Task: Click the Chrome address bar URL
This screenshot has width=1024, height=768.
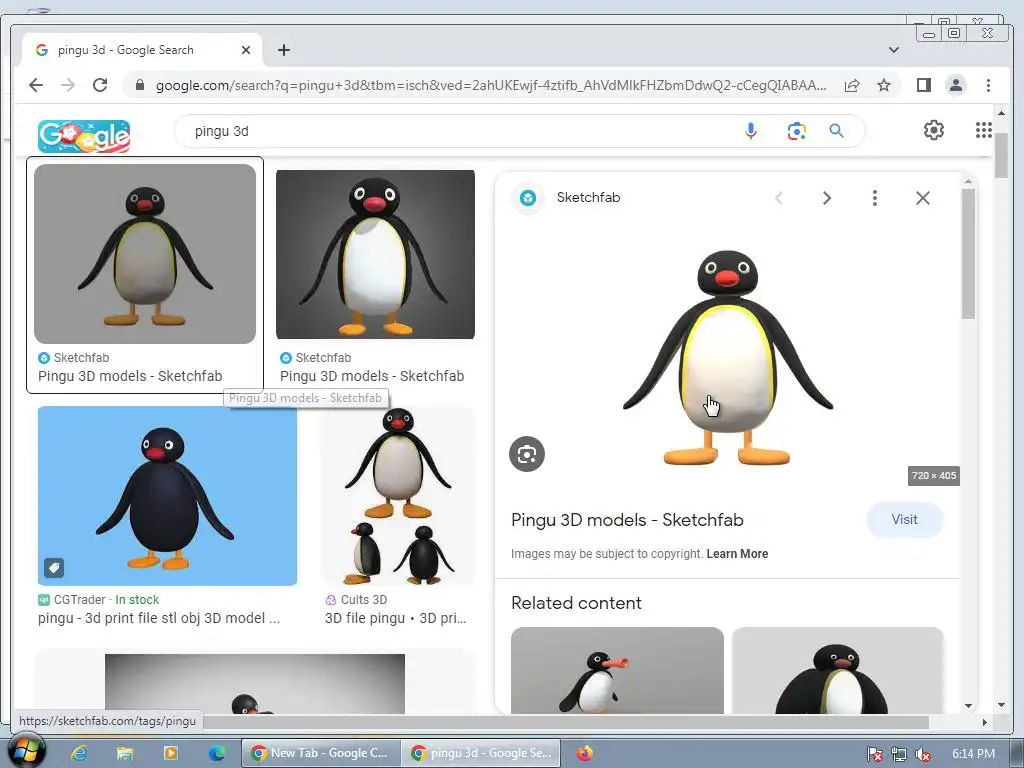Action: point(490,86)
